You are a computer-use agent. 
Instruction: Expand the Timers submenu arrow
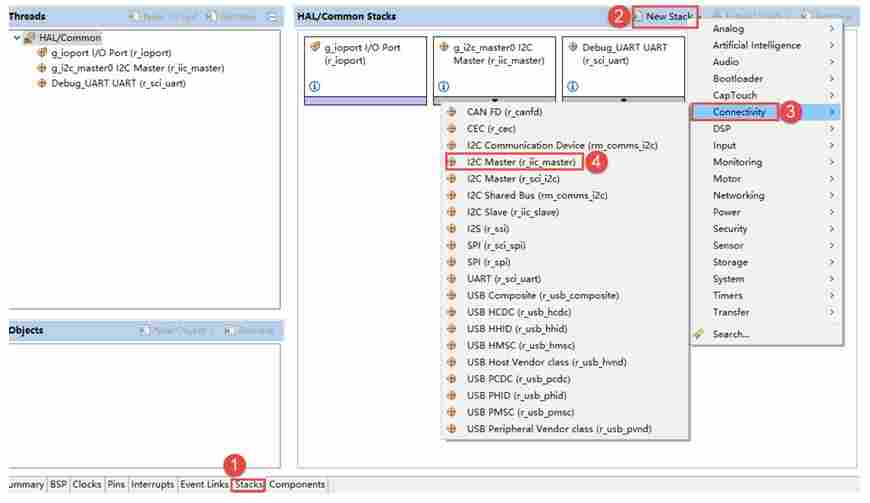coord(831,296)
